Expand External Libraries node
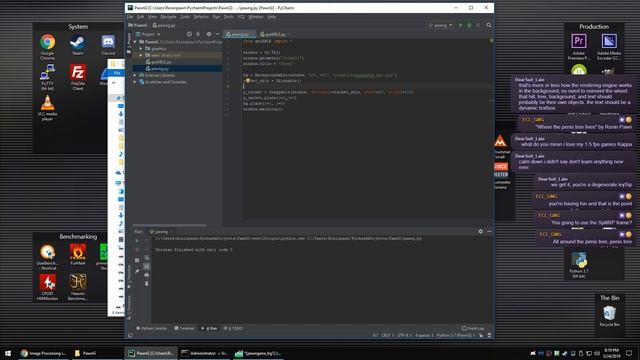 tap(135, 75)
